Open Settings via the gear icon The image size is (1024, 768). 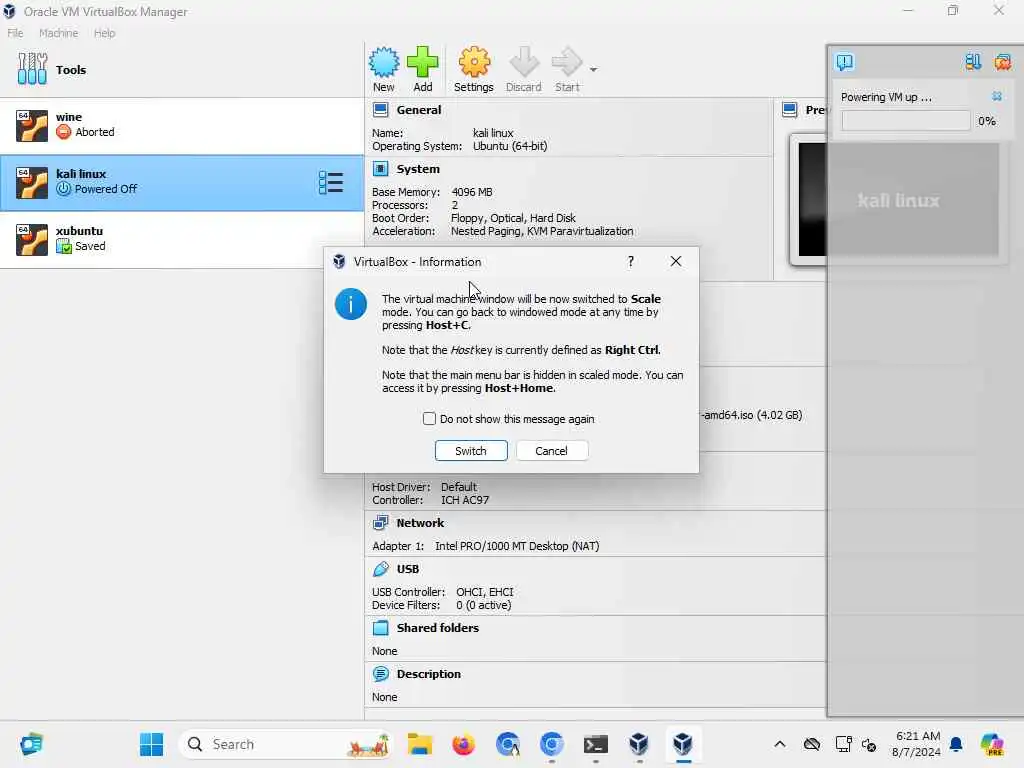[x=473, y=69]
